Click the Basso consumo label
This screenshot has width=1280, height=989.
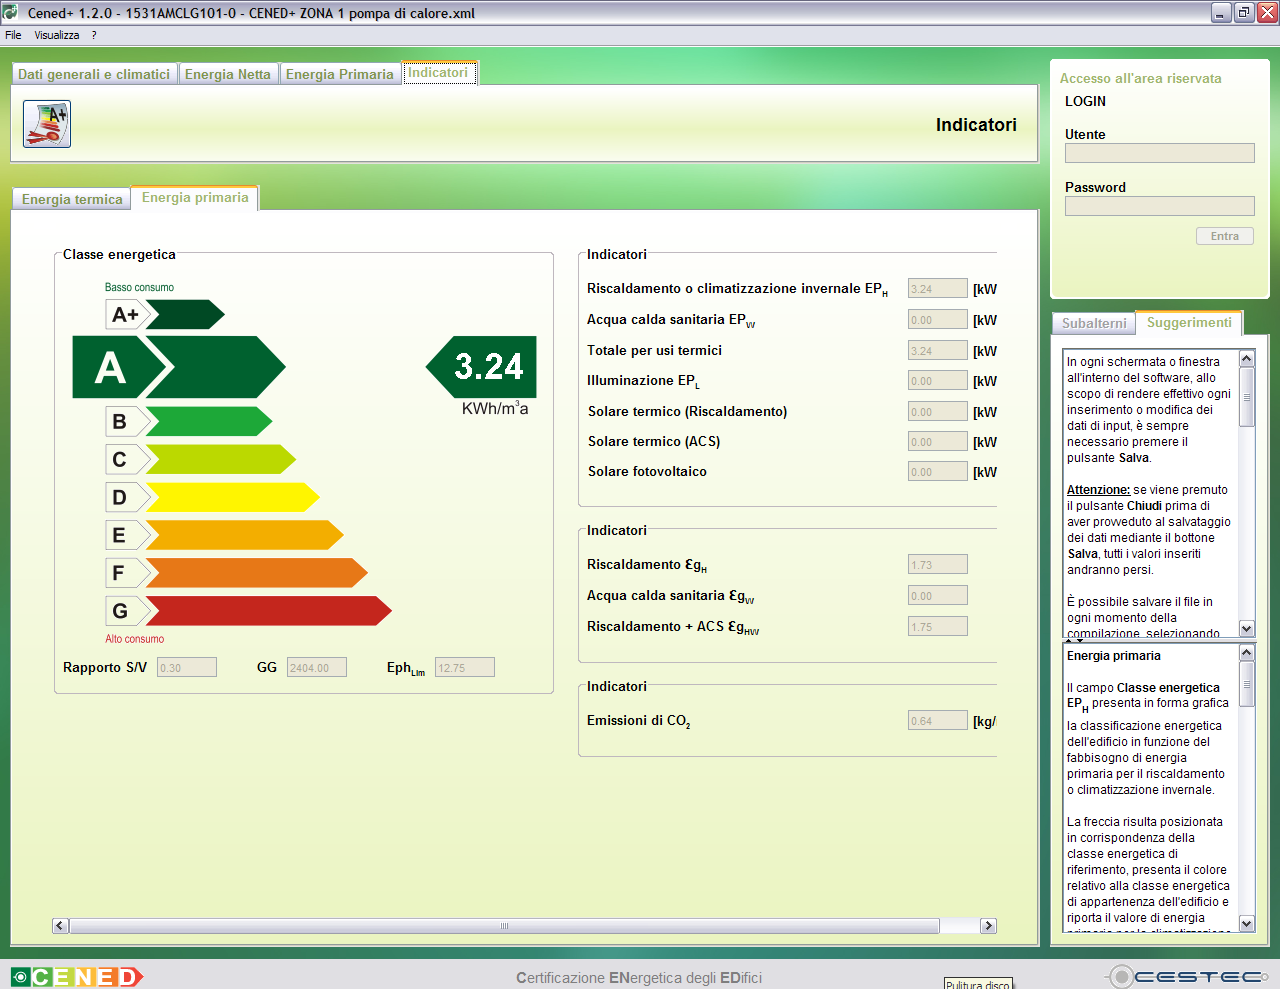(139, 287)
